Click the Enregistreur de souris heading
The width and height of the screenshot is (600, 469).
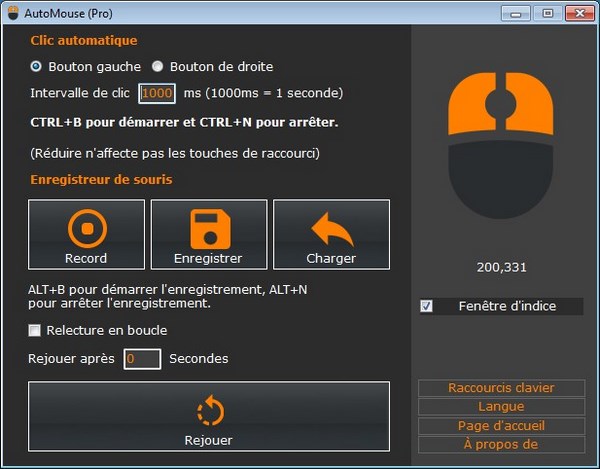101,179
